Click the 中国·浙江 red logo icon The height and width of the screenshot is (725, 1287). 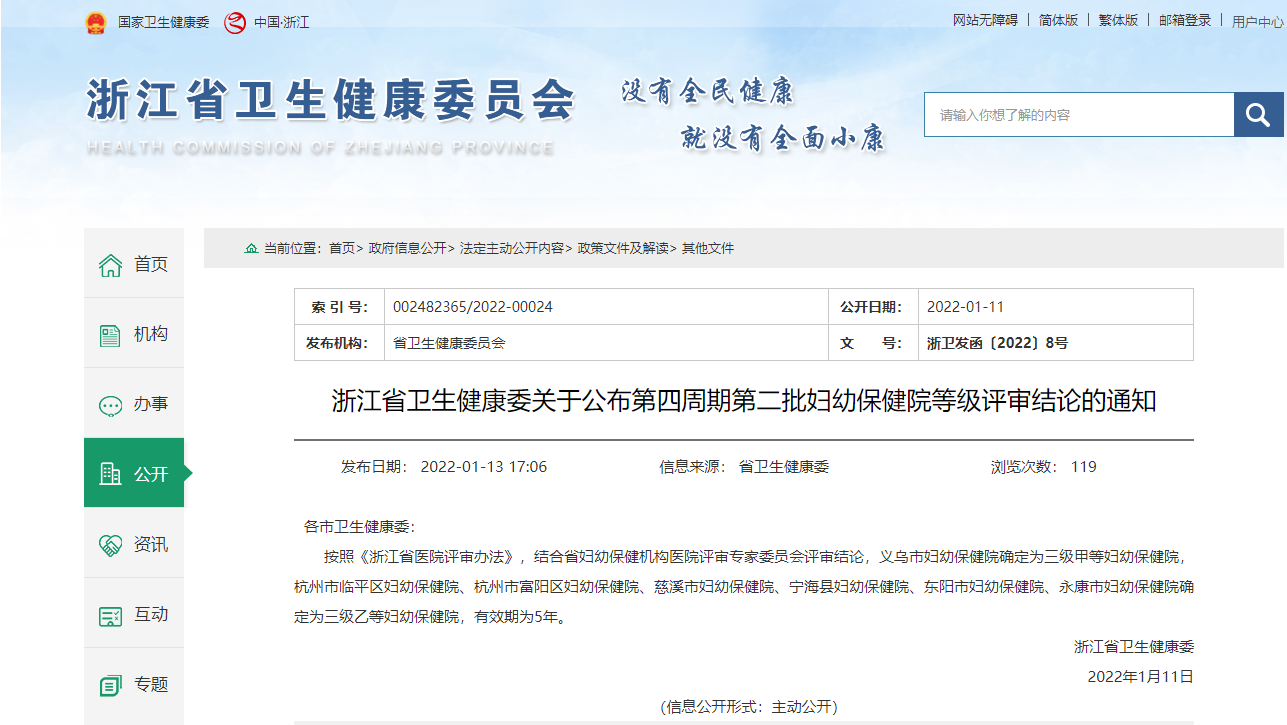235,22
